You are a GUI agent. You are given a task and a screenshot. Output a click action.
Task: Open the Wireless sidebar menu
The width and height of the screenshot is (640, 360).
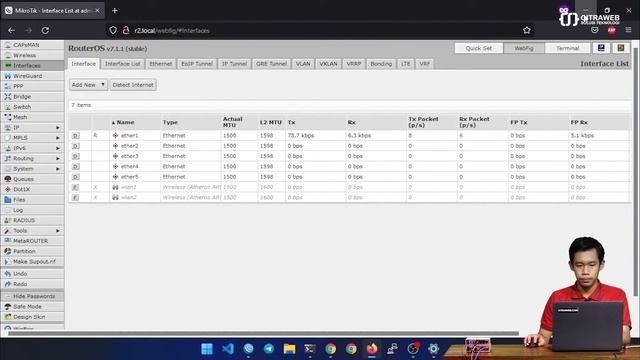tap(32, 55)
